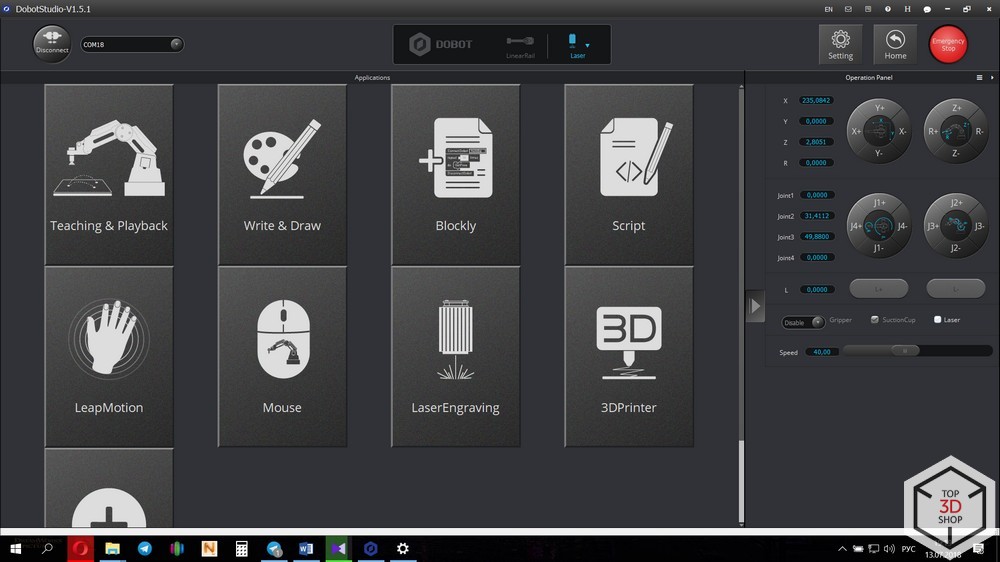The image size is (1000, 562).
Task: Open Word from taskbar
Action: click(306, 549)
